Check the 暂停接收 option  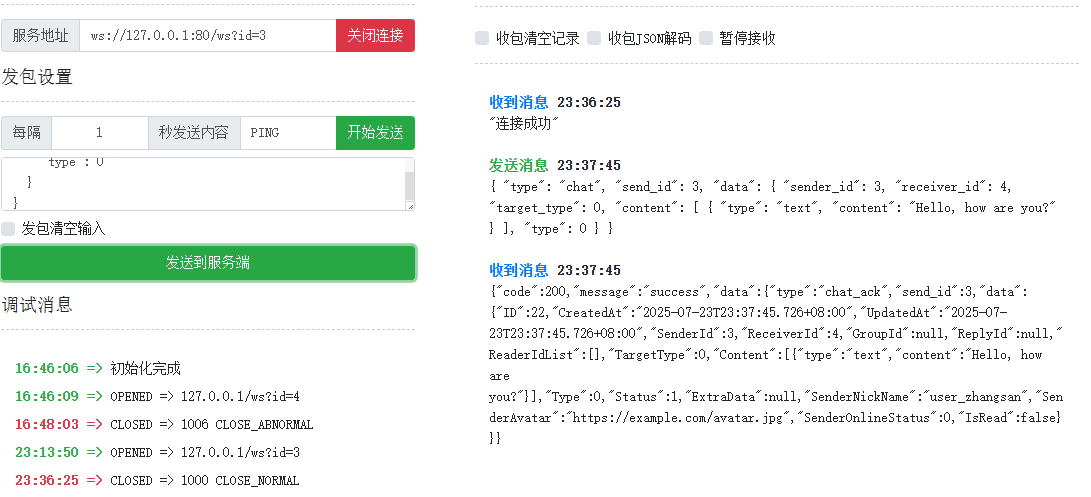click(706, 38)
